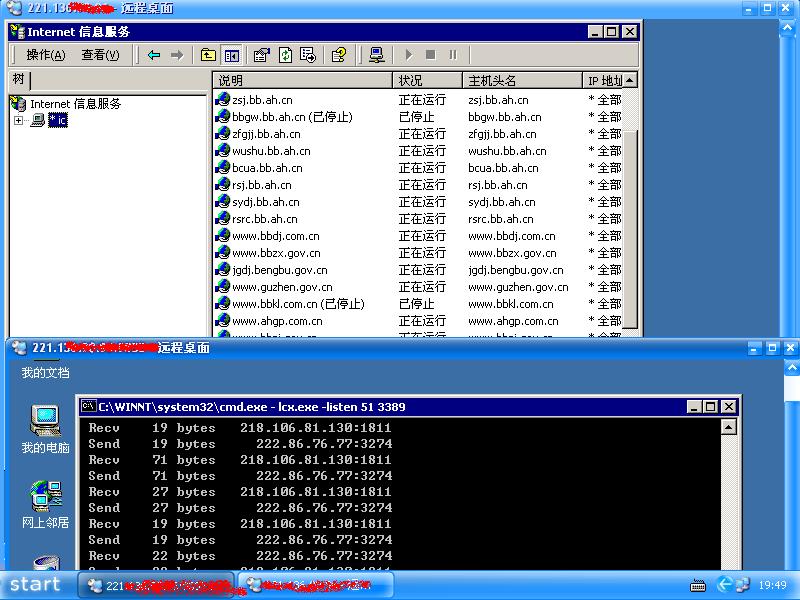Click the 状况 column header
800x600 pixels.
tap(425, 80)
